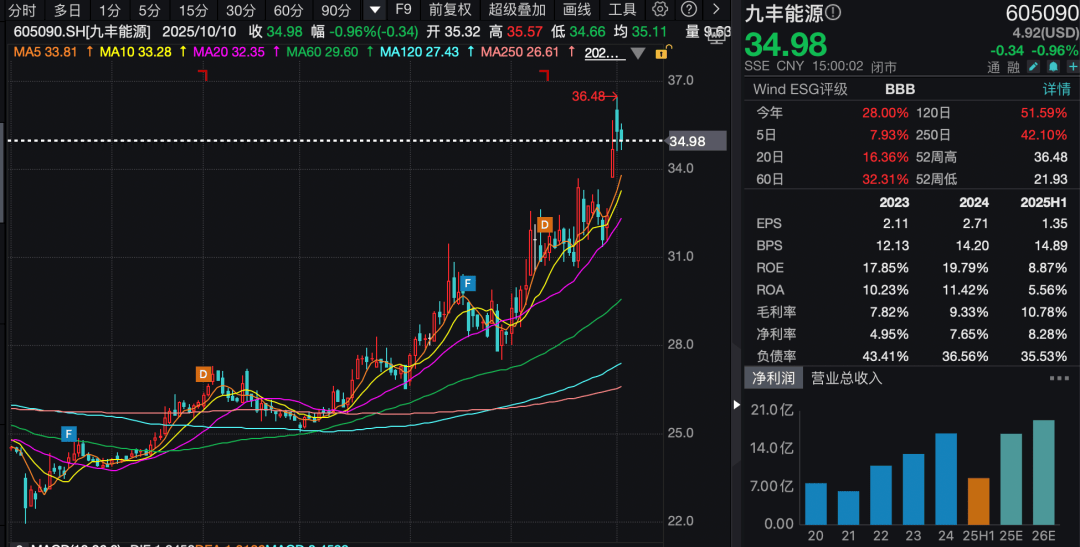
Task: Toggle 超级叠加 overlay option
Action: [x=517, y=10]
